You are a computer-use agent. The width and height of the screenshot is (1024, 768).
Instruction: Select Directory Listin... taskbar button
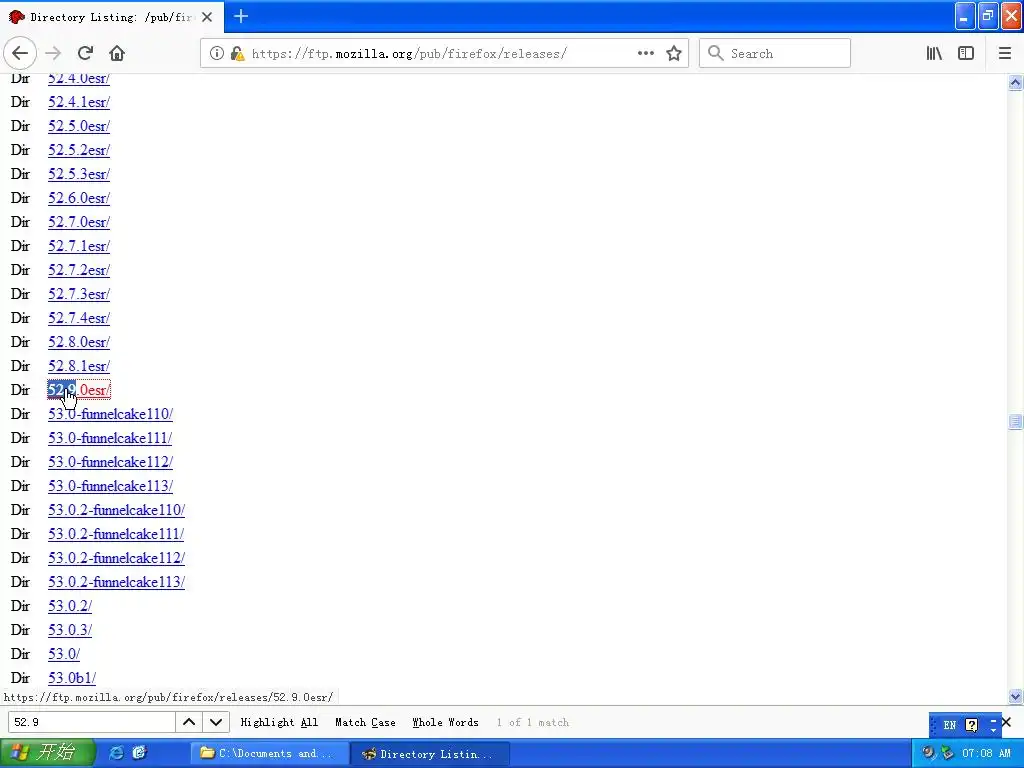click(x=430, y=754)
